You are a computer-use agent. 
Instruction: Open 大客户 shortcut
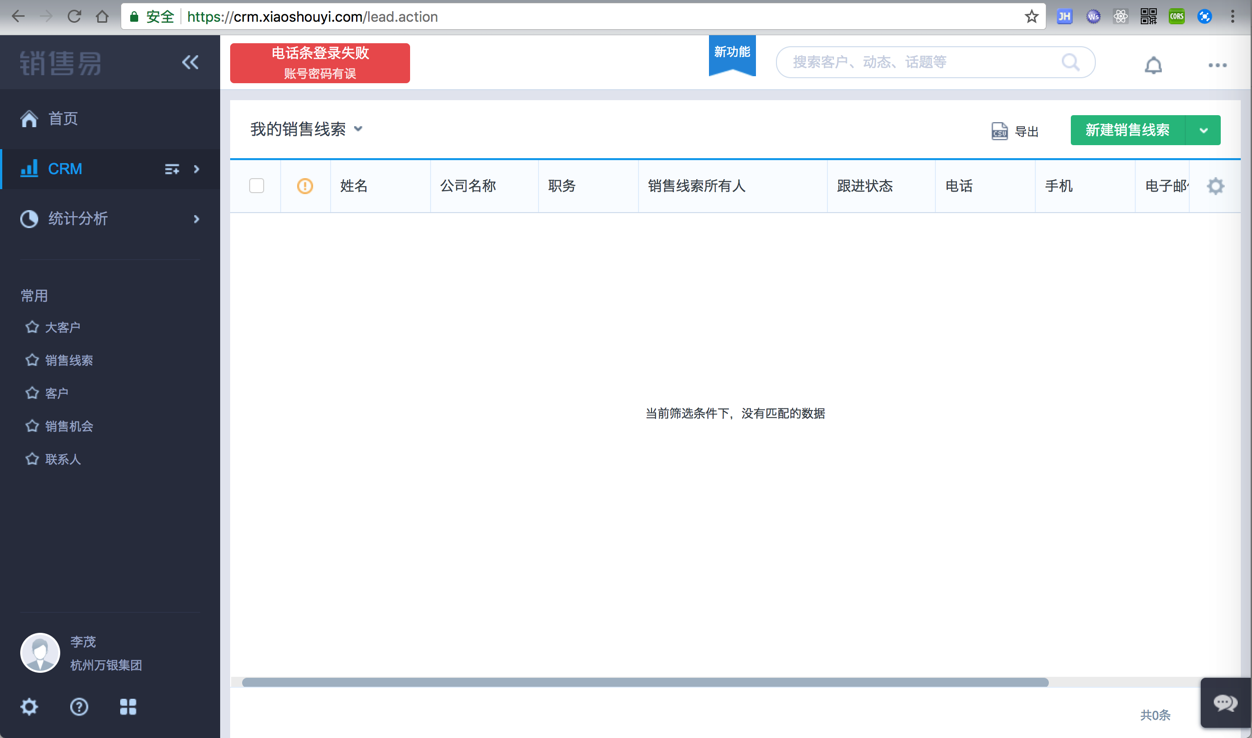(62, 327)
